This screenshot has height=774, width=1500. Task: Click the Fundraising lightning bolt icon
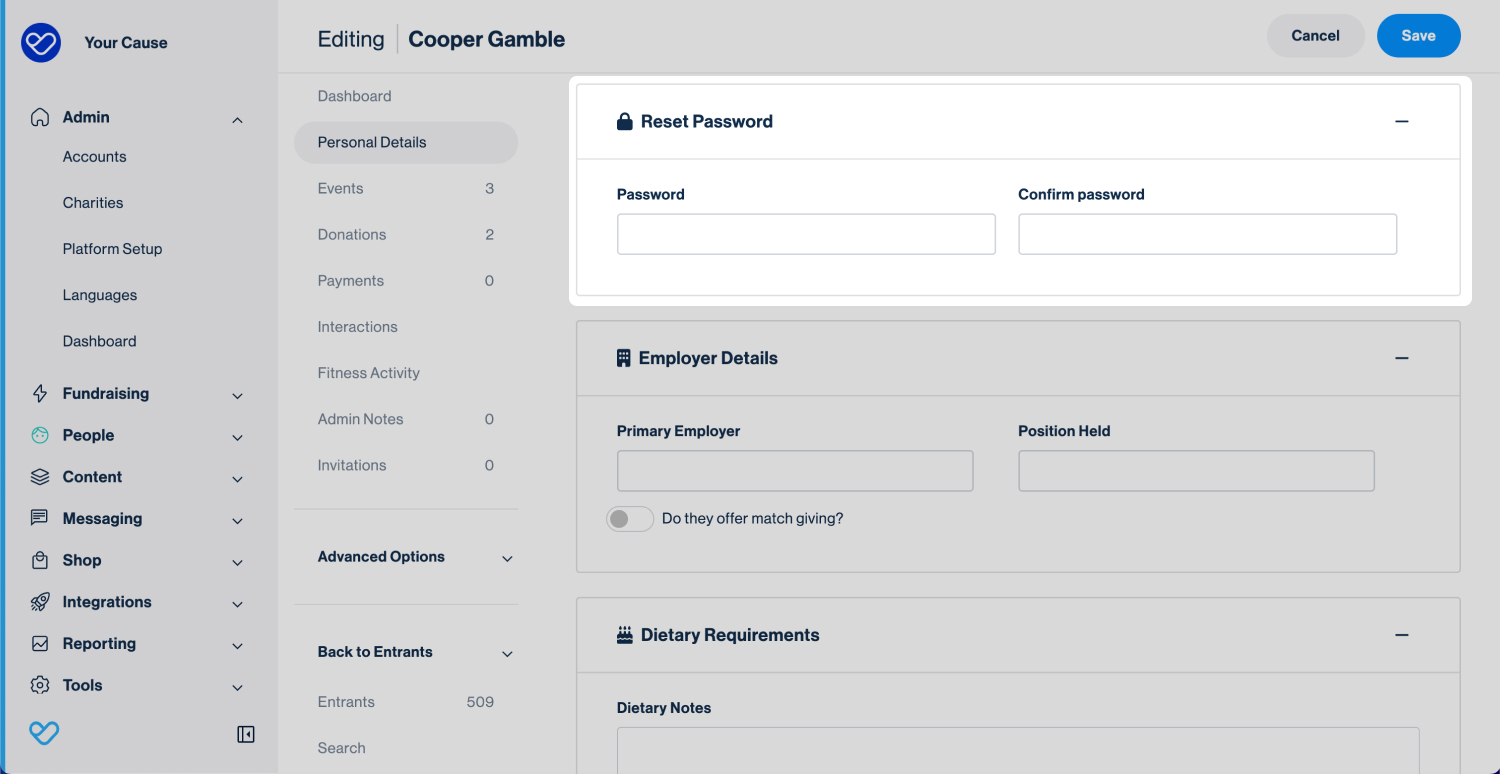tap(40, 394)
